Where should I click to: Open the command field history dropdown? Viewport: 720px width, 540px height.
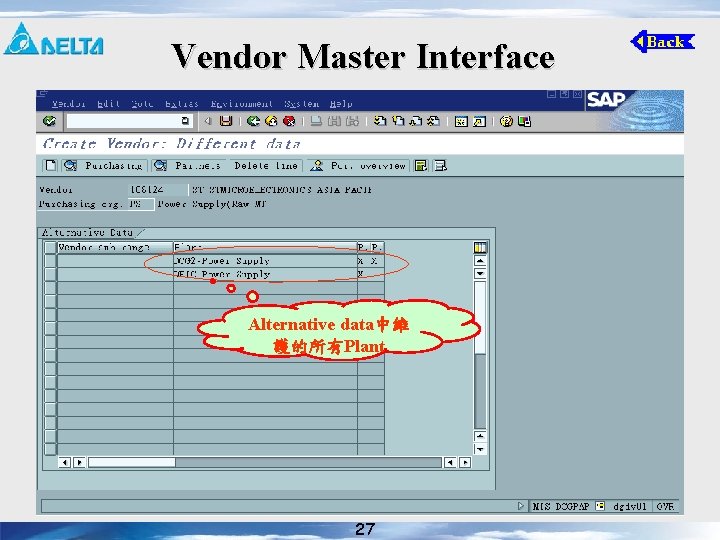(185, 121)
